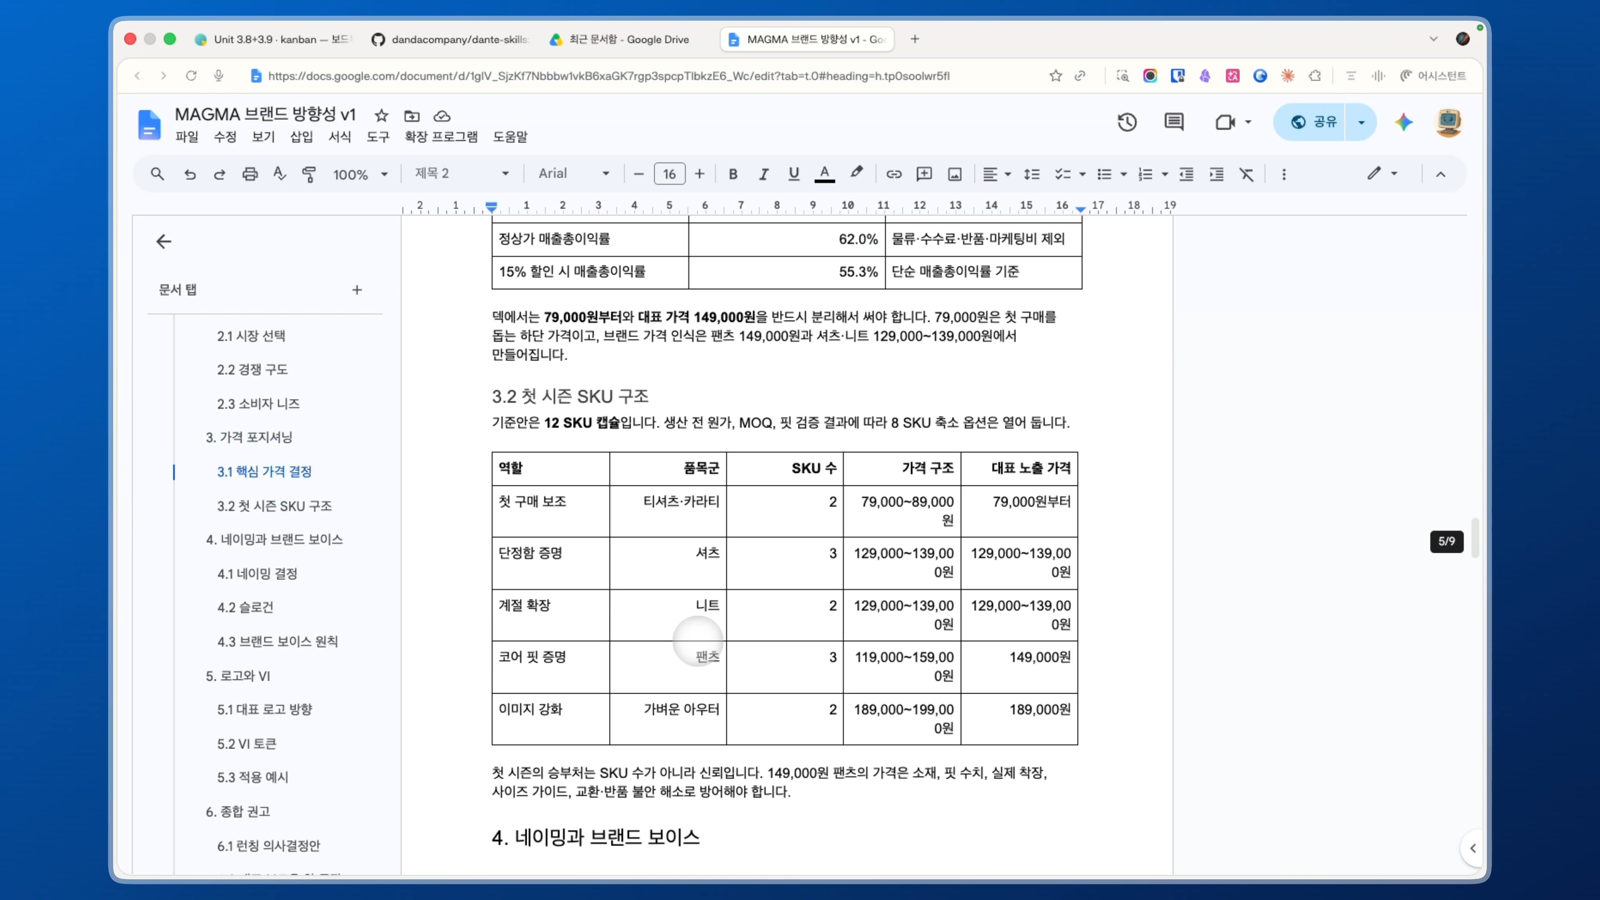Open bulleted list options arrow

tap(1124, 174)
